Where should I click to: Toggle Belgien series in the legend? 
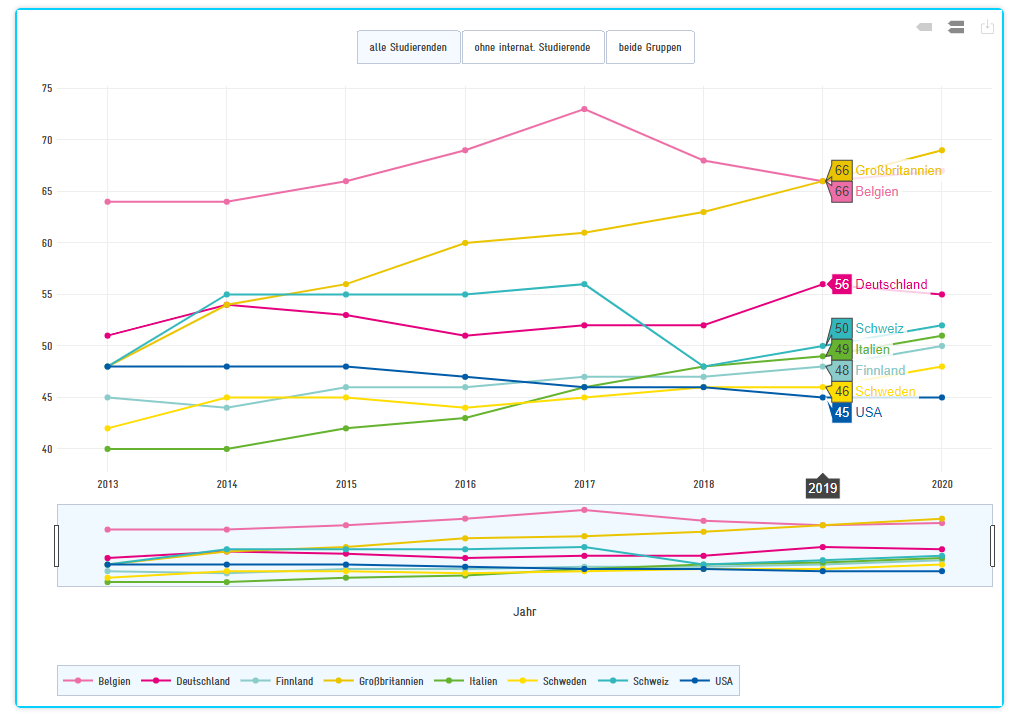pyautogui.click(x=102, y=681)
